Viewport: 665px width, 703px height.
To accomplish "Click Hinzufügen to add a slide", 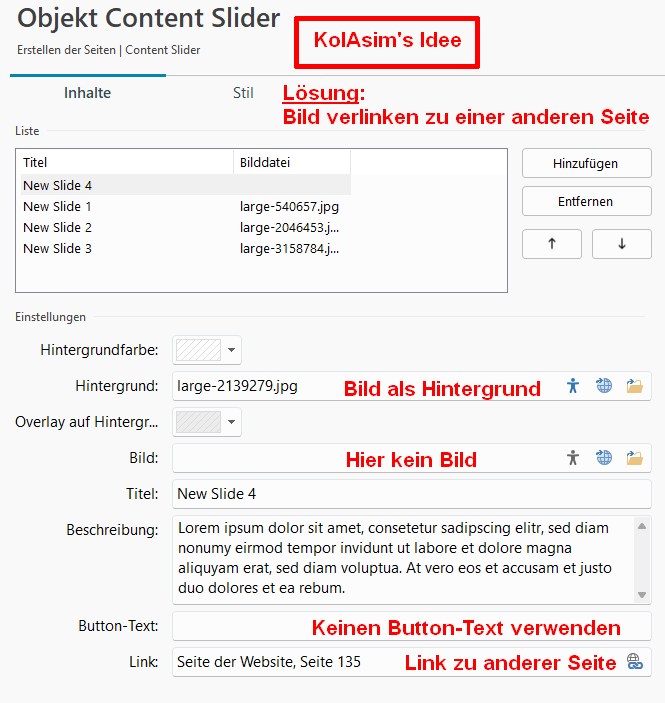I will [587, 163].
